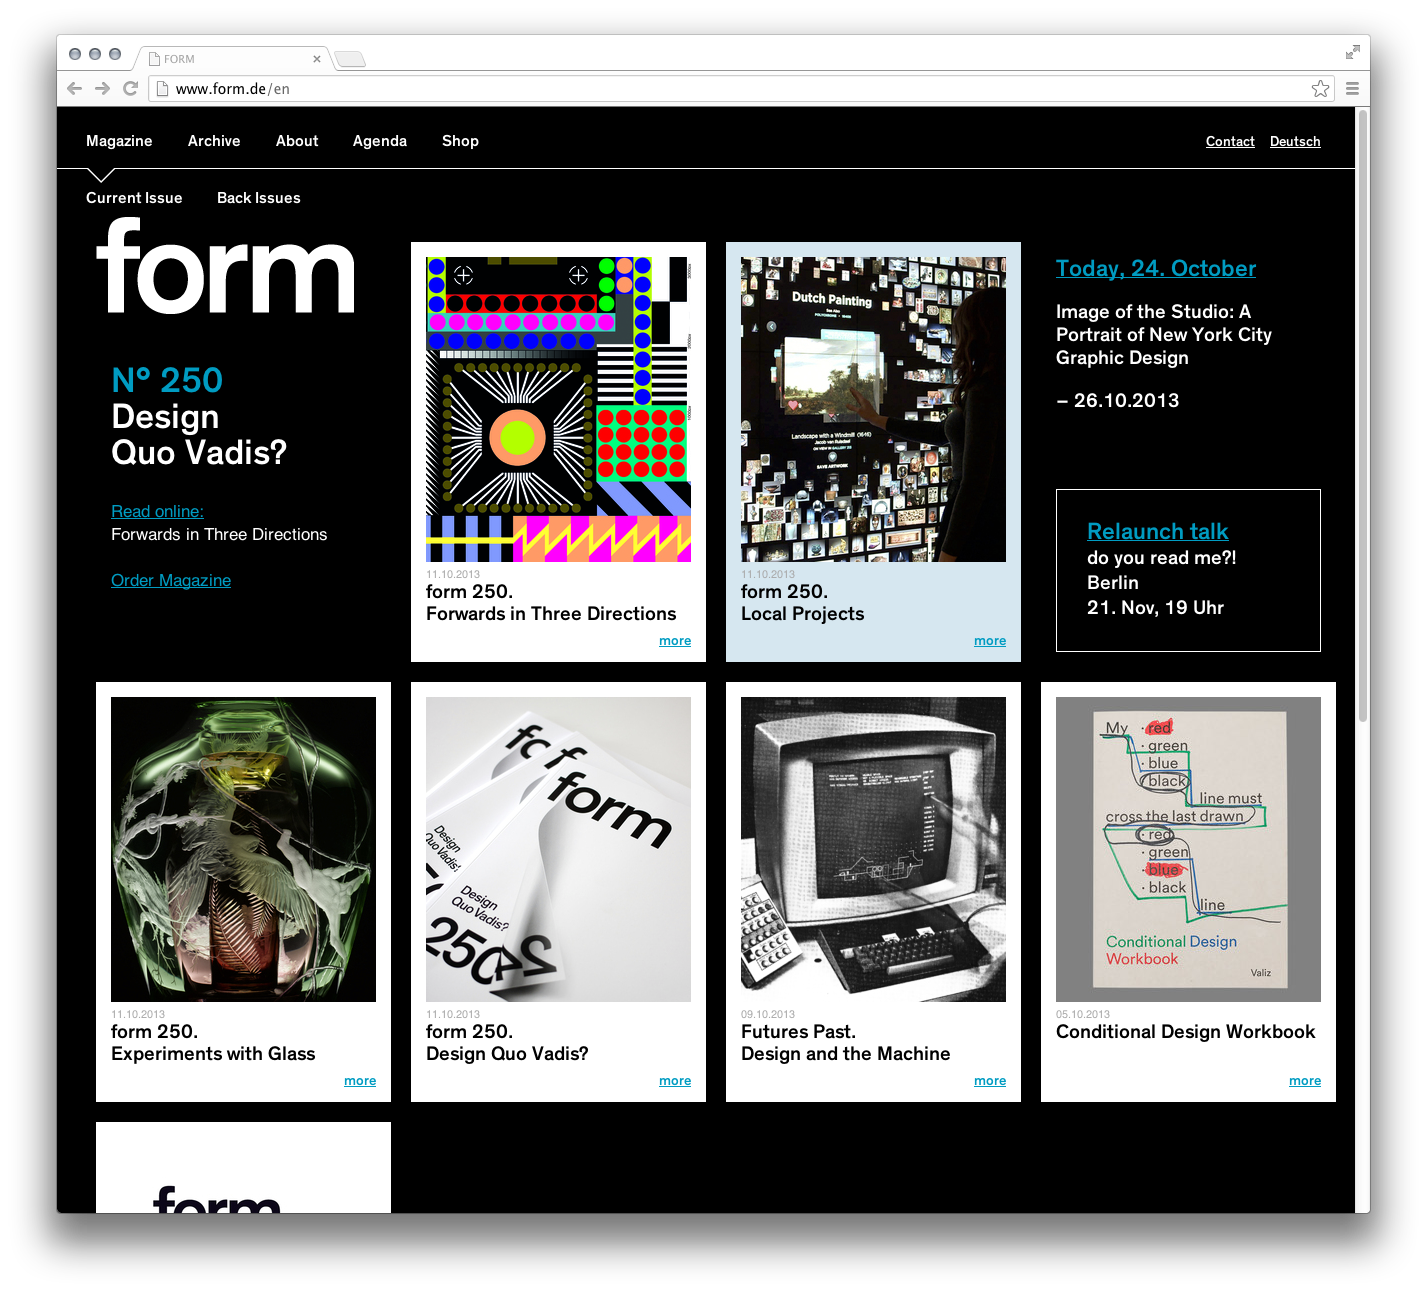This screenshot has height=1292, width=1427.
Task: Enter fullscreen with the expand arrows icon
Action: point(1352,52)
